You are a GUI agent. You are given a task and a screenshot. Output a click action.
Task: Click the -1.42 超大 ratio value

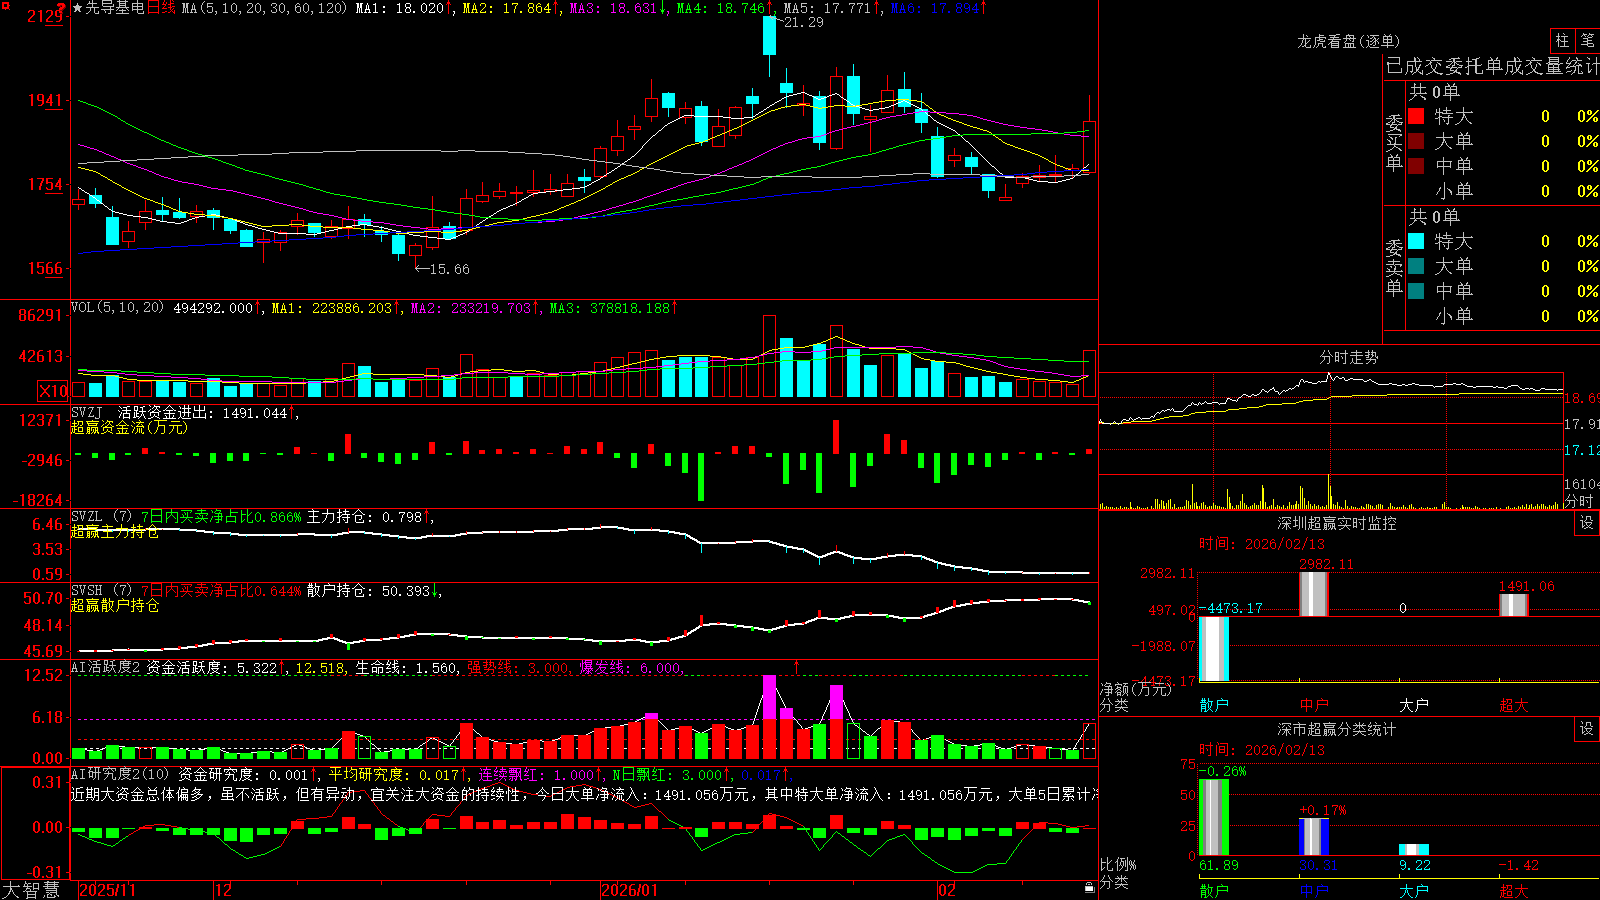coord(1519,865)
